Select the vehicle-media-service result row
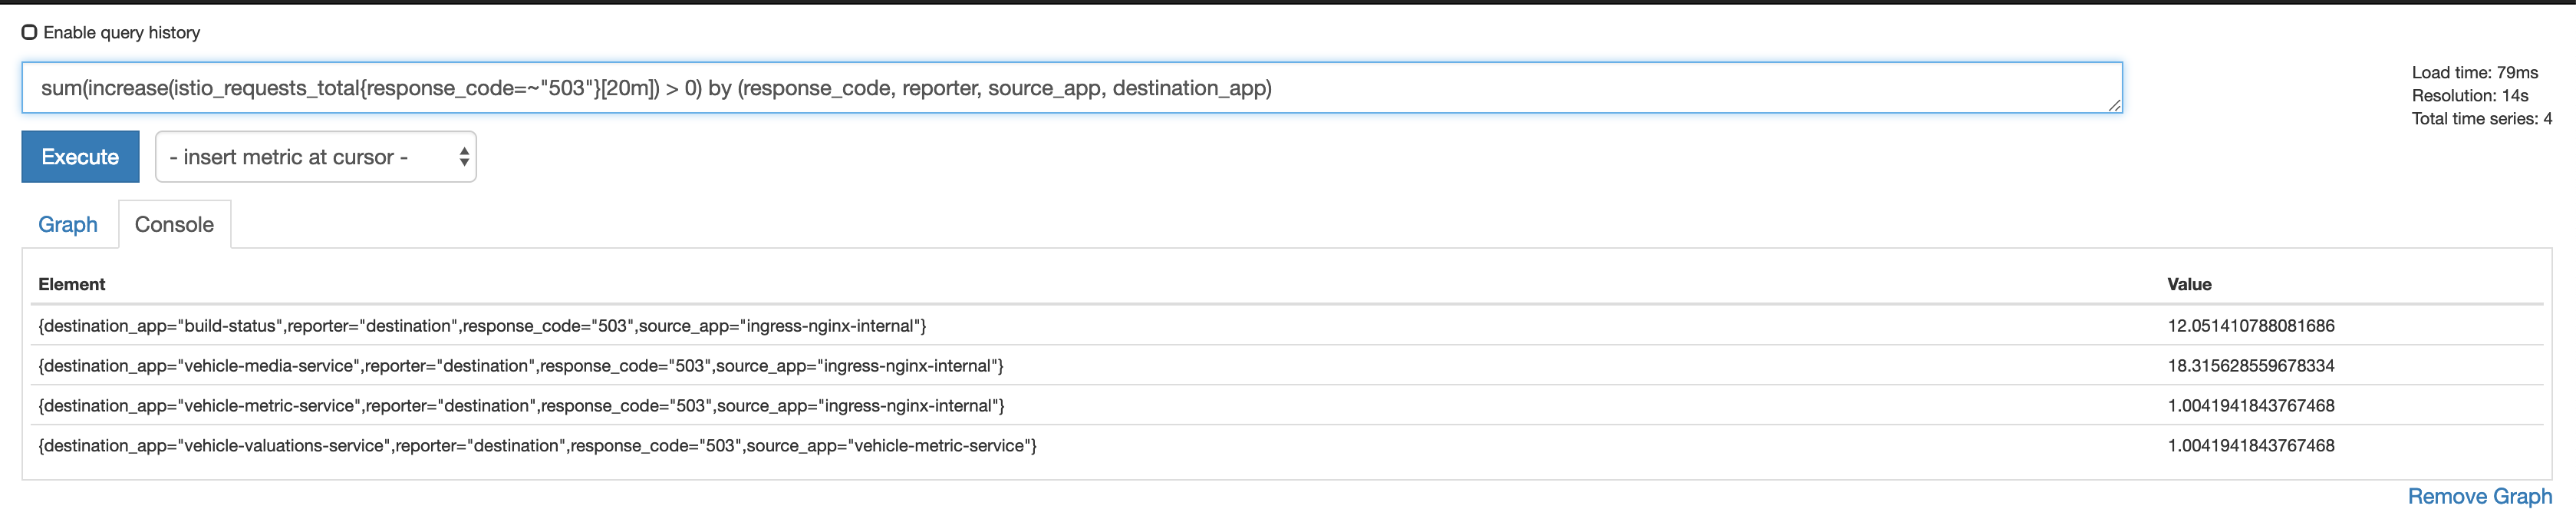The width and height of the screenshot is (2576, 519). pos(520,366)
